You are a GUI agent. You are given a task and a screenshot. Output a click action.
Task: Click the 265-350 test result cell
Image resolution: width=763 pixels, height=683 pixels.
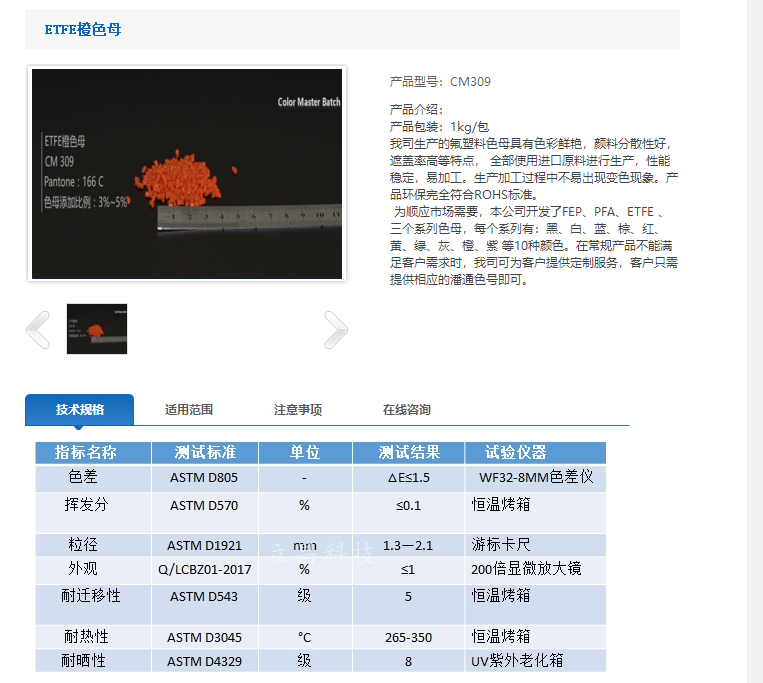pos(408,637)
